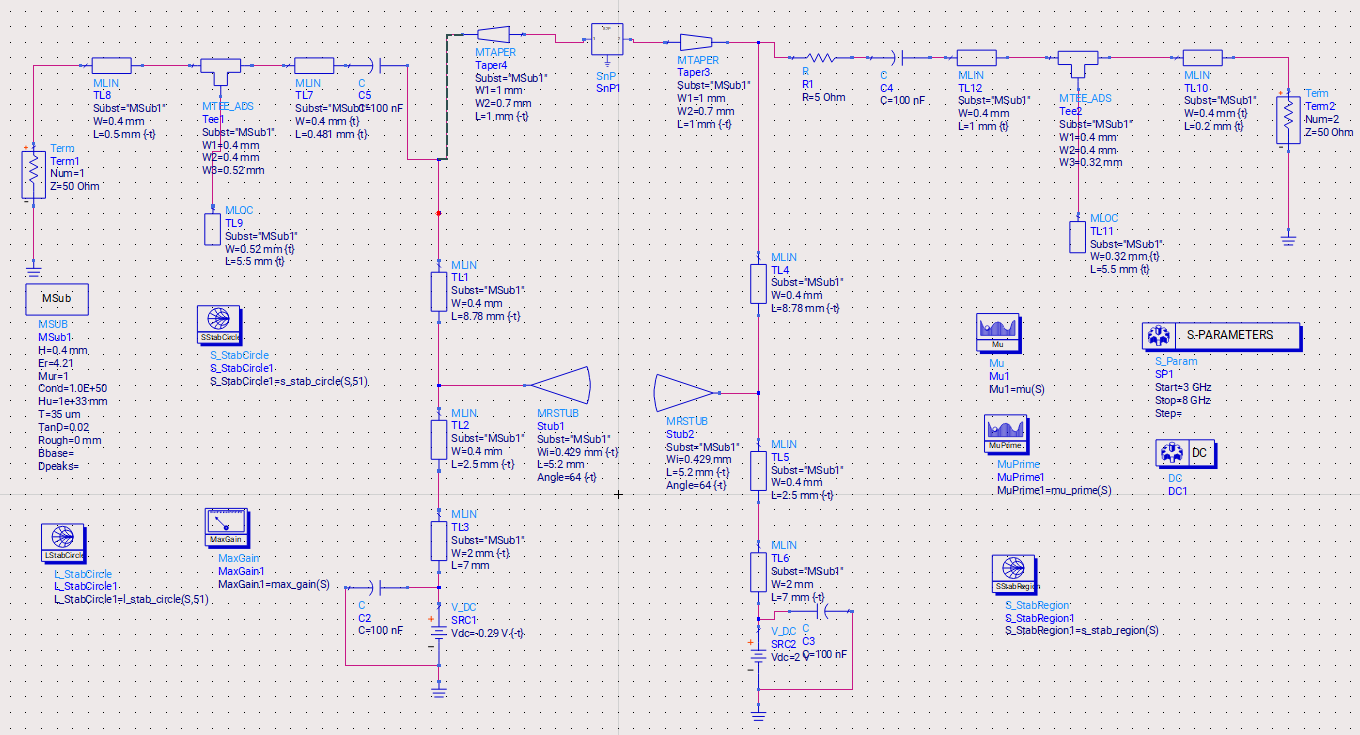Click Tee2 W3=0.32 mm parameter

(1090, 162)
